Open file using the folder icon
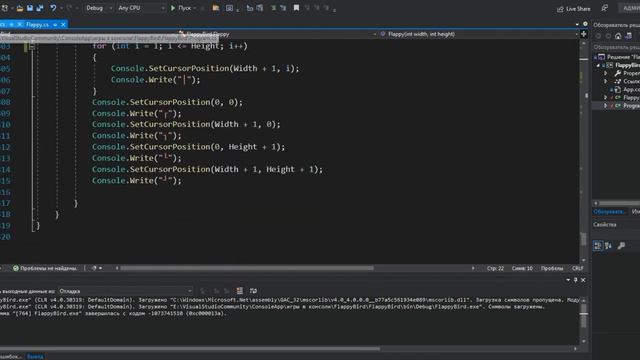This screenshot has height=360, width=640. 20,8
